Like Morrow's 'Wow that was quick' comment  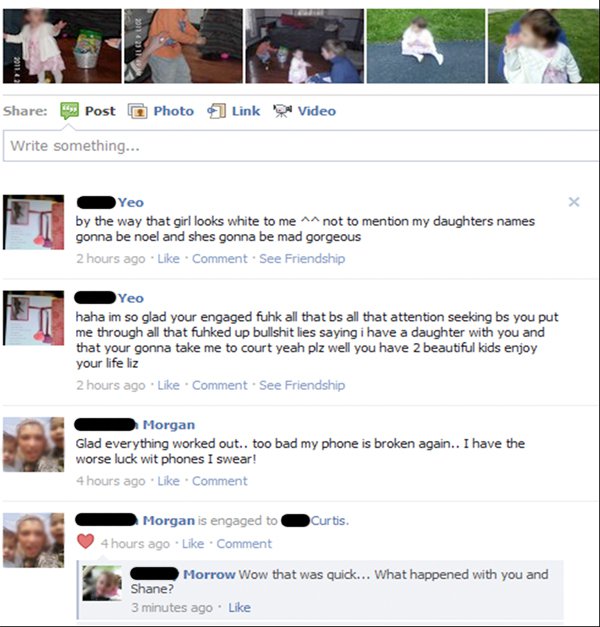(239, 607)
